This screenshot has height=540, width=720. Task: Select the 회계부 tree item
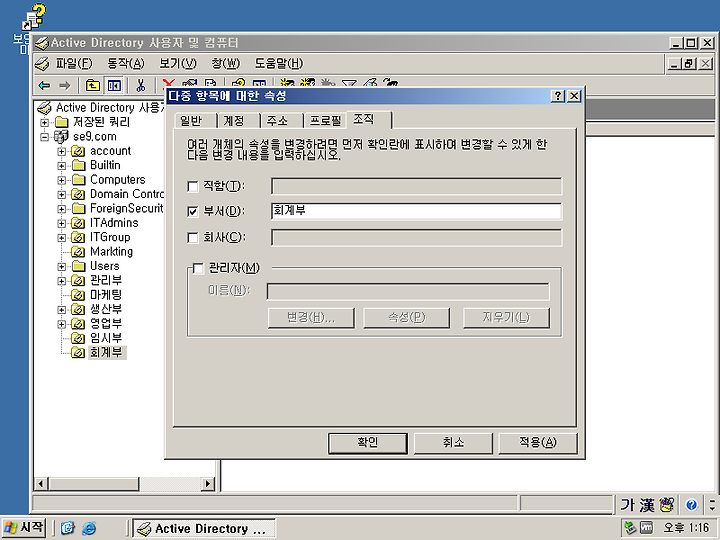click(x=106, y=353)
